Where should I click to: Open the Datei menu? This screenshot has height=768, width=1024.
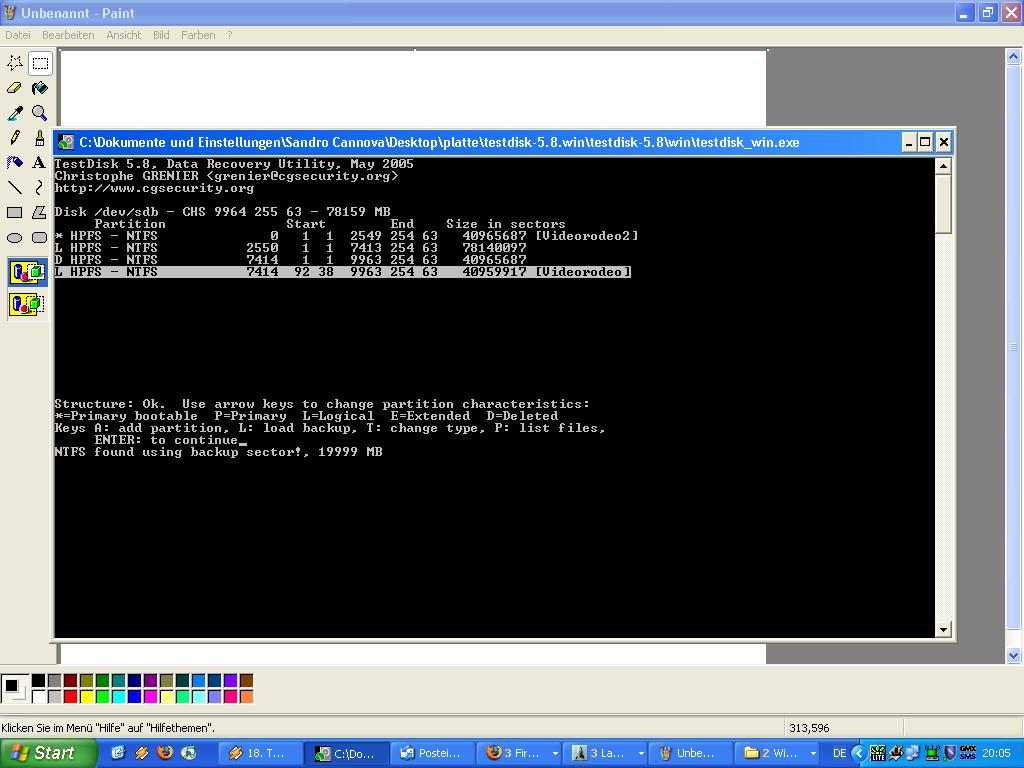18,35
